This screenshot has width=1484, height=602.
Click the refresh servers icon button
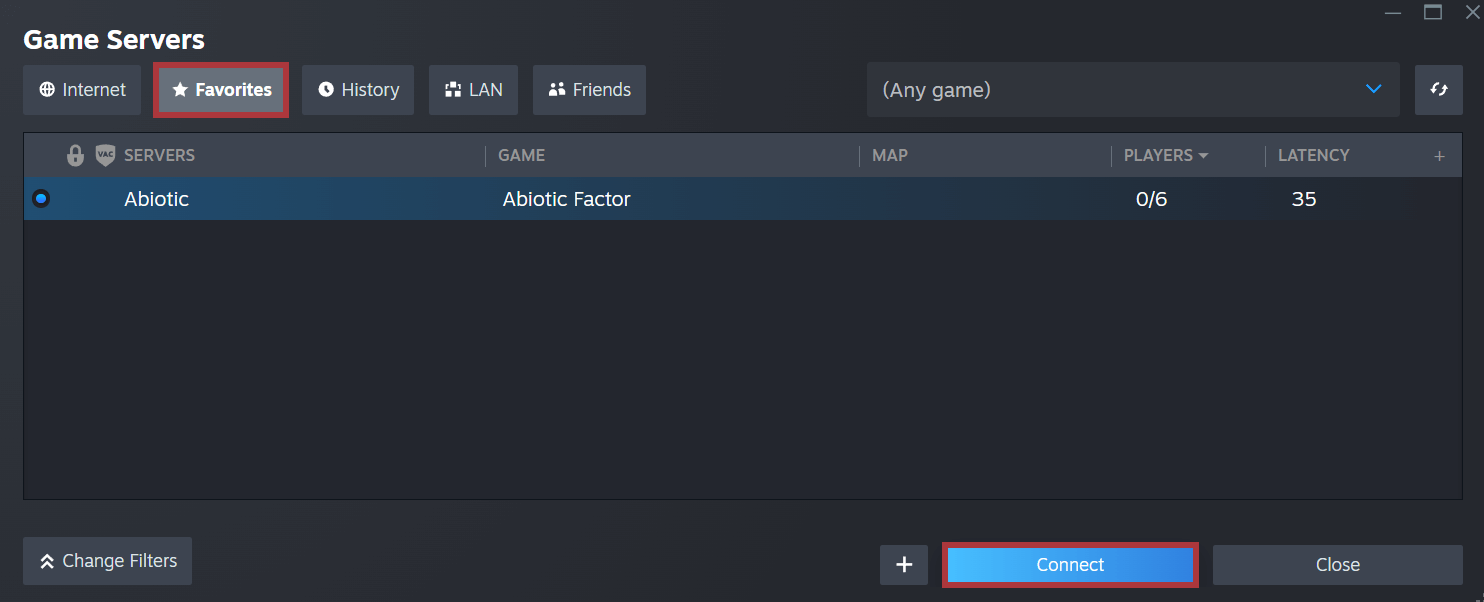[x=1439, y=90]
